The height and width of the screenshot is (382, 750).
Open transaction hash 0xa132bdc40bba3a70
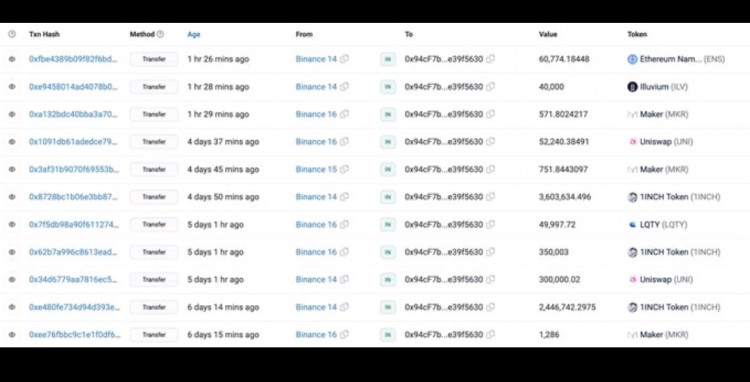click(73, 114)
